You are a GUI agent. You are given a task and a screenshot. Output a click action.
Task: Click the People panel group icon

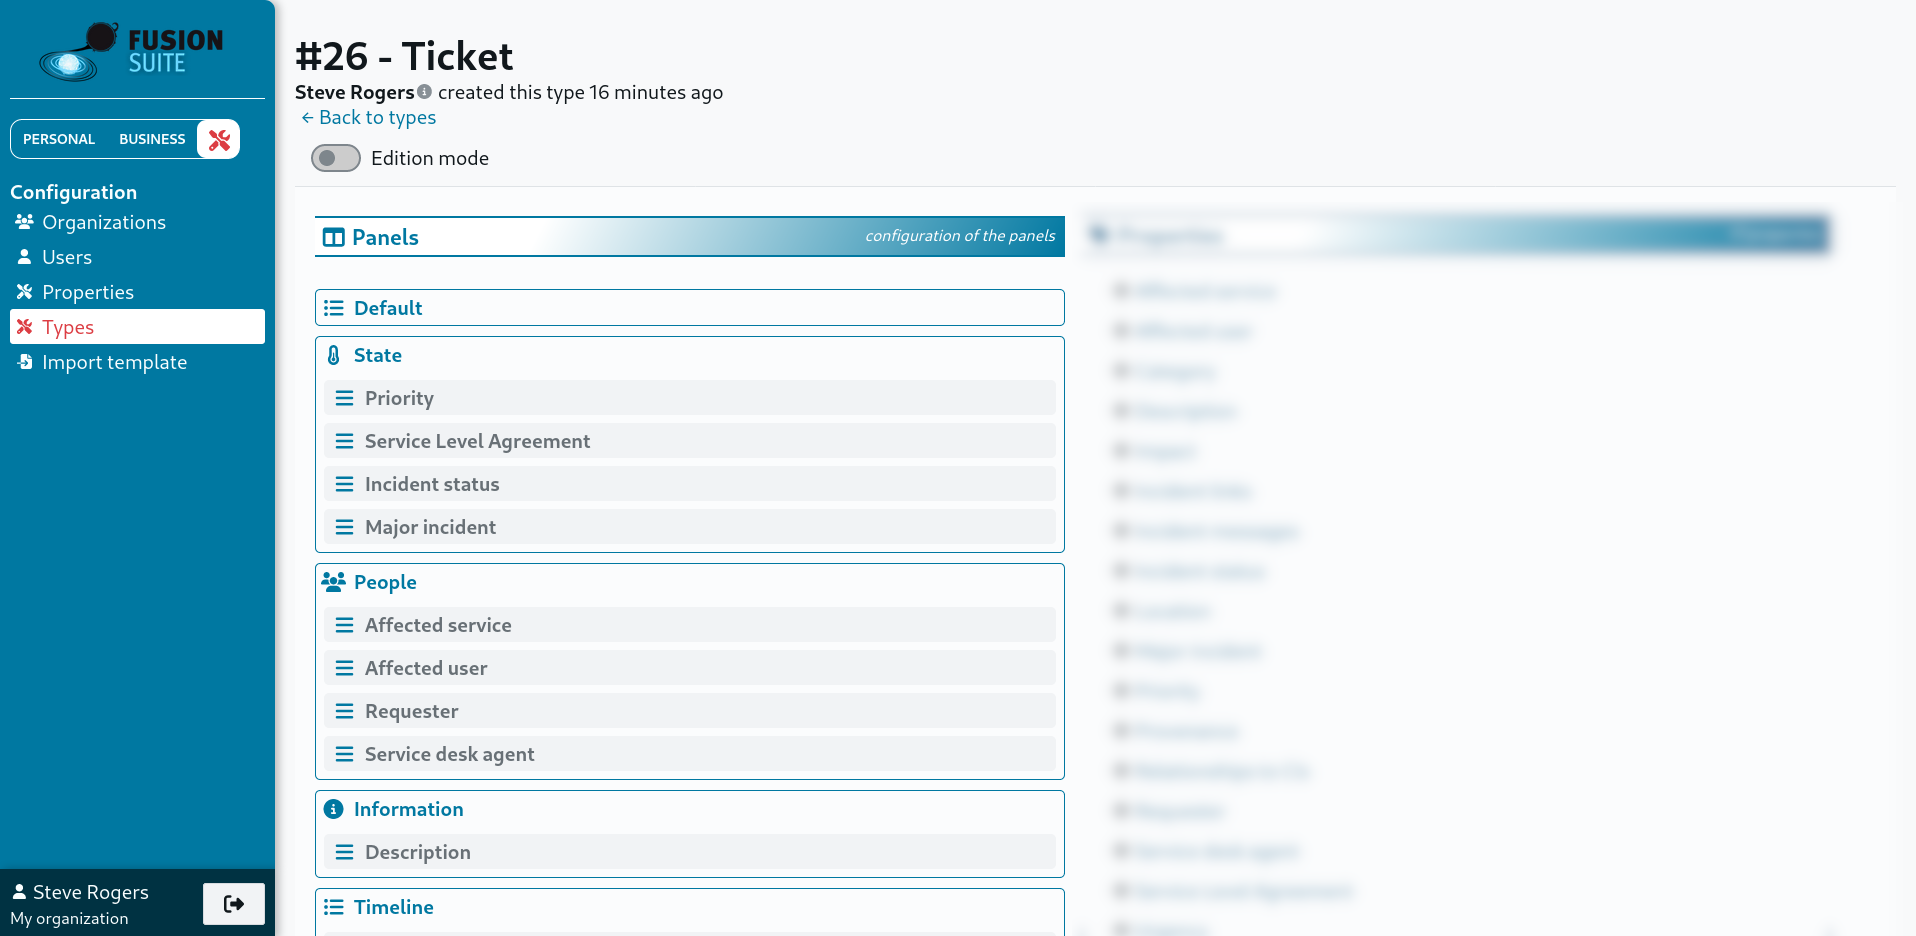pyautogui.click(x=334, y=582)
